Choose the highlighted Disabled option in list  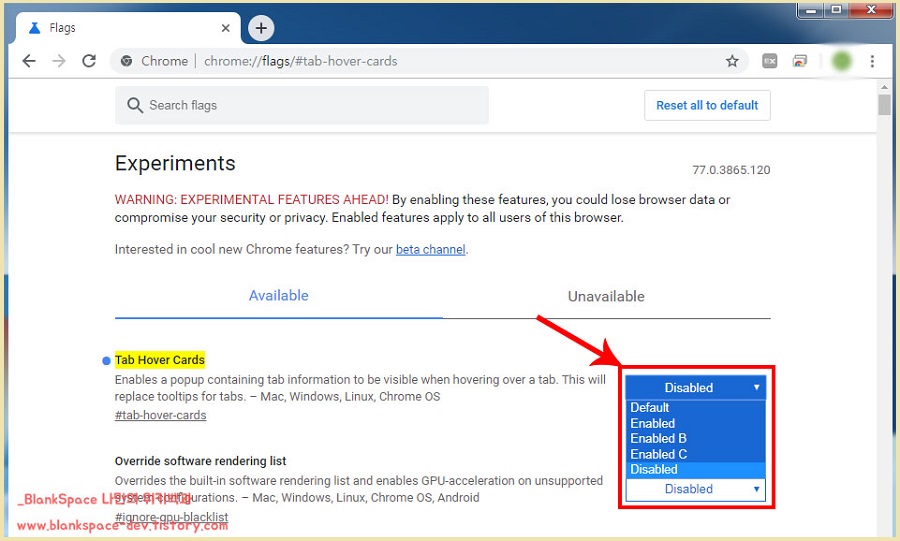click(695, 469)
